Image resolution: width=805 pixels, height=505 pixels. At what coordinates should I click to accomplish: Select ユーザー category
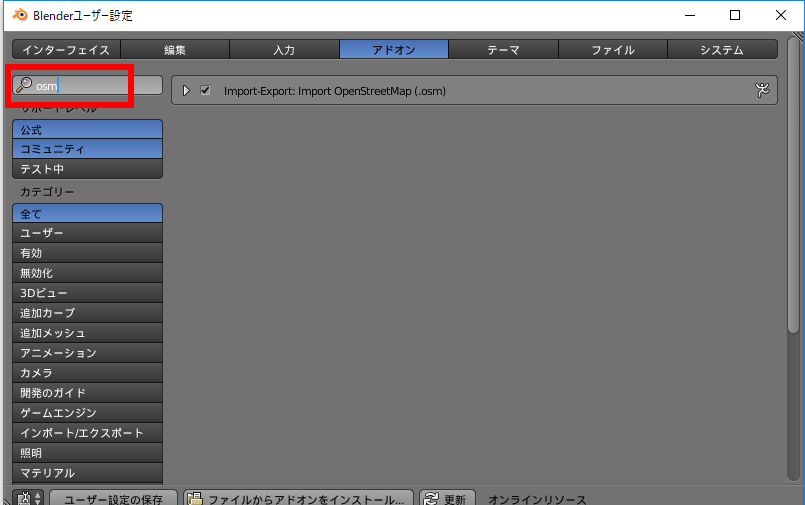[x=87, y=233]
